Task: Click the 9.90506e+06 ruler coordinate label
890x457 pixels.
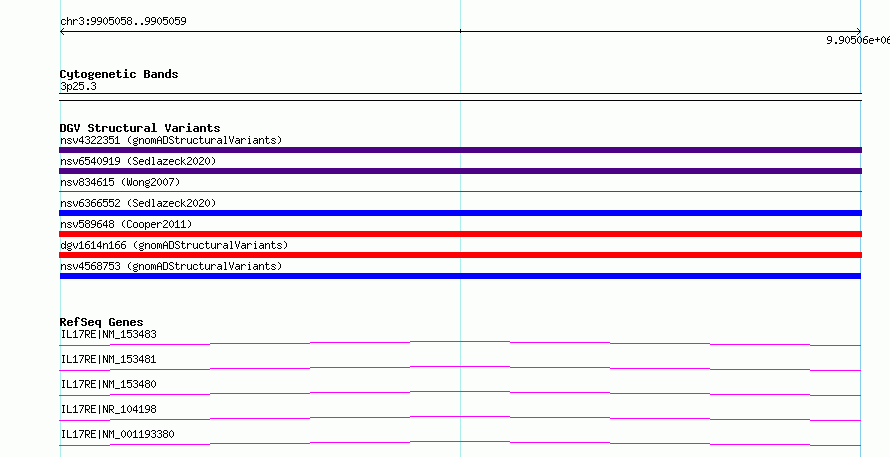Action: tap(858, 40)
